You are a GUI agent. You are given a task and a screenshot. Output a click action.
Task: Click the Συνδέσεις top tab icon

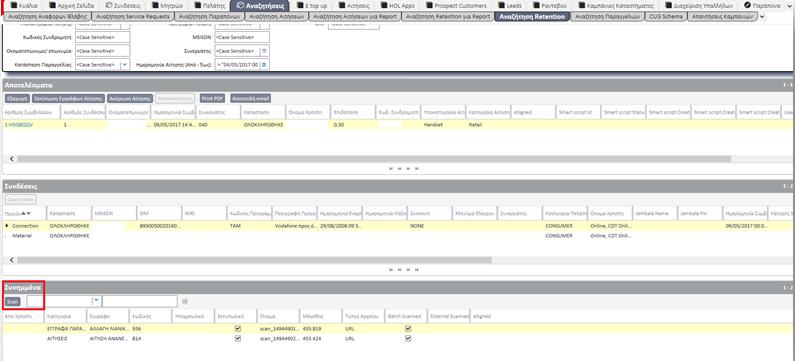click(109, 6)
